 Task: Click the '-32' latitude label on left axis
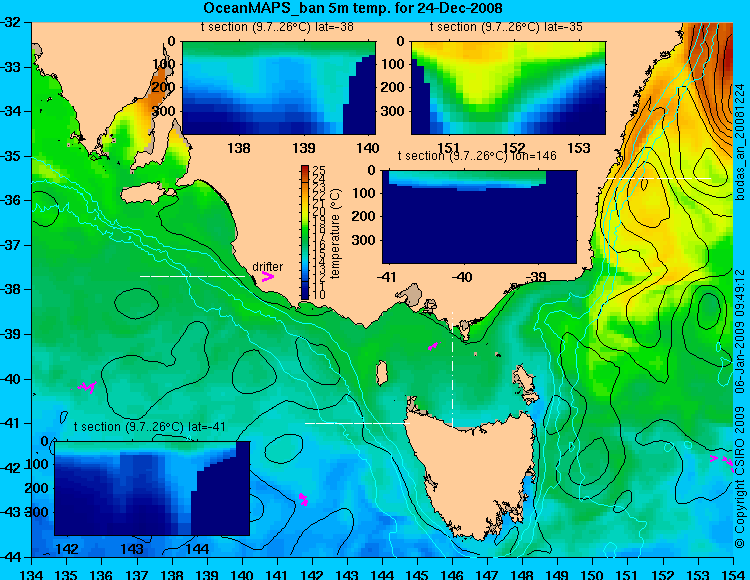point(12,22)
